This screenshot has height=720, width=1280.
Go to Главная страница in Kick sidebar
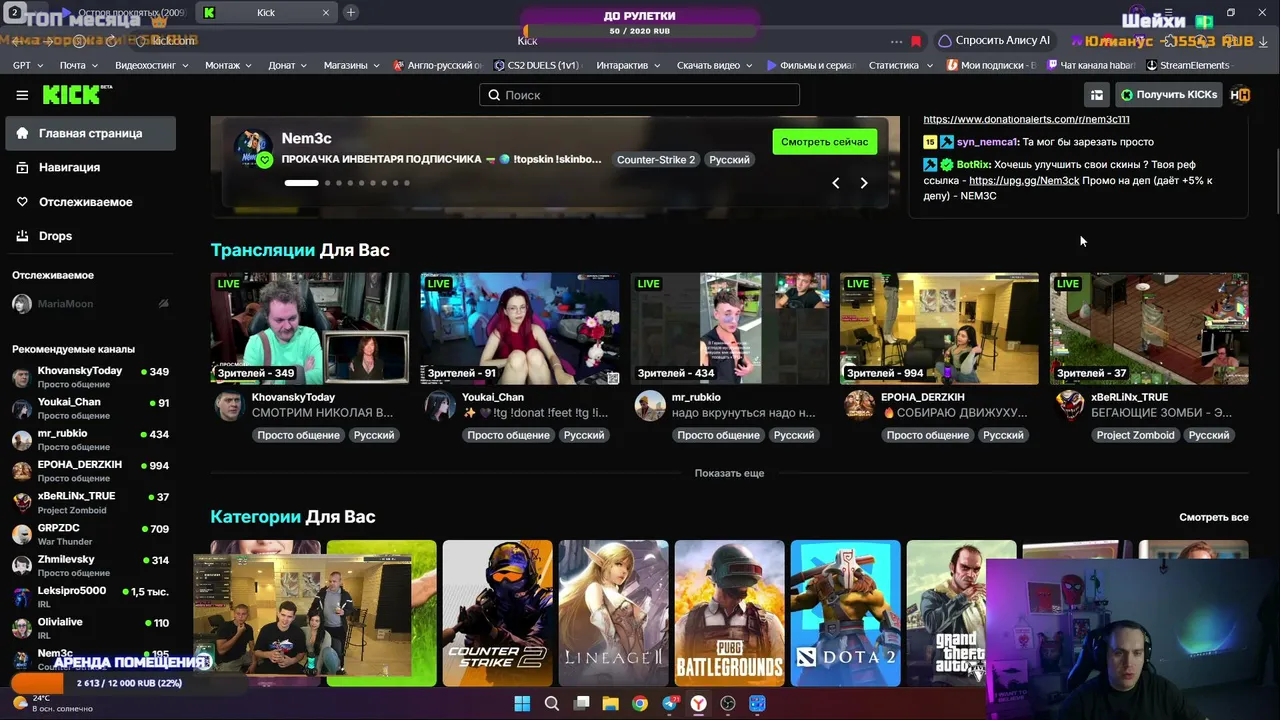90,133
